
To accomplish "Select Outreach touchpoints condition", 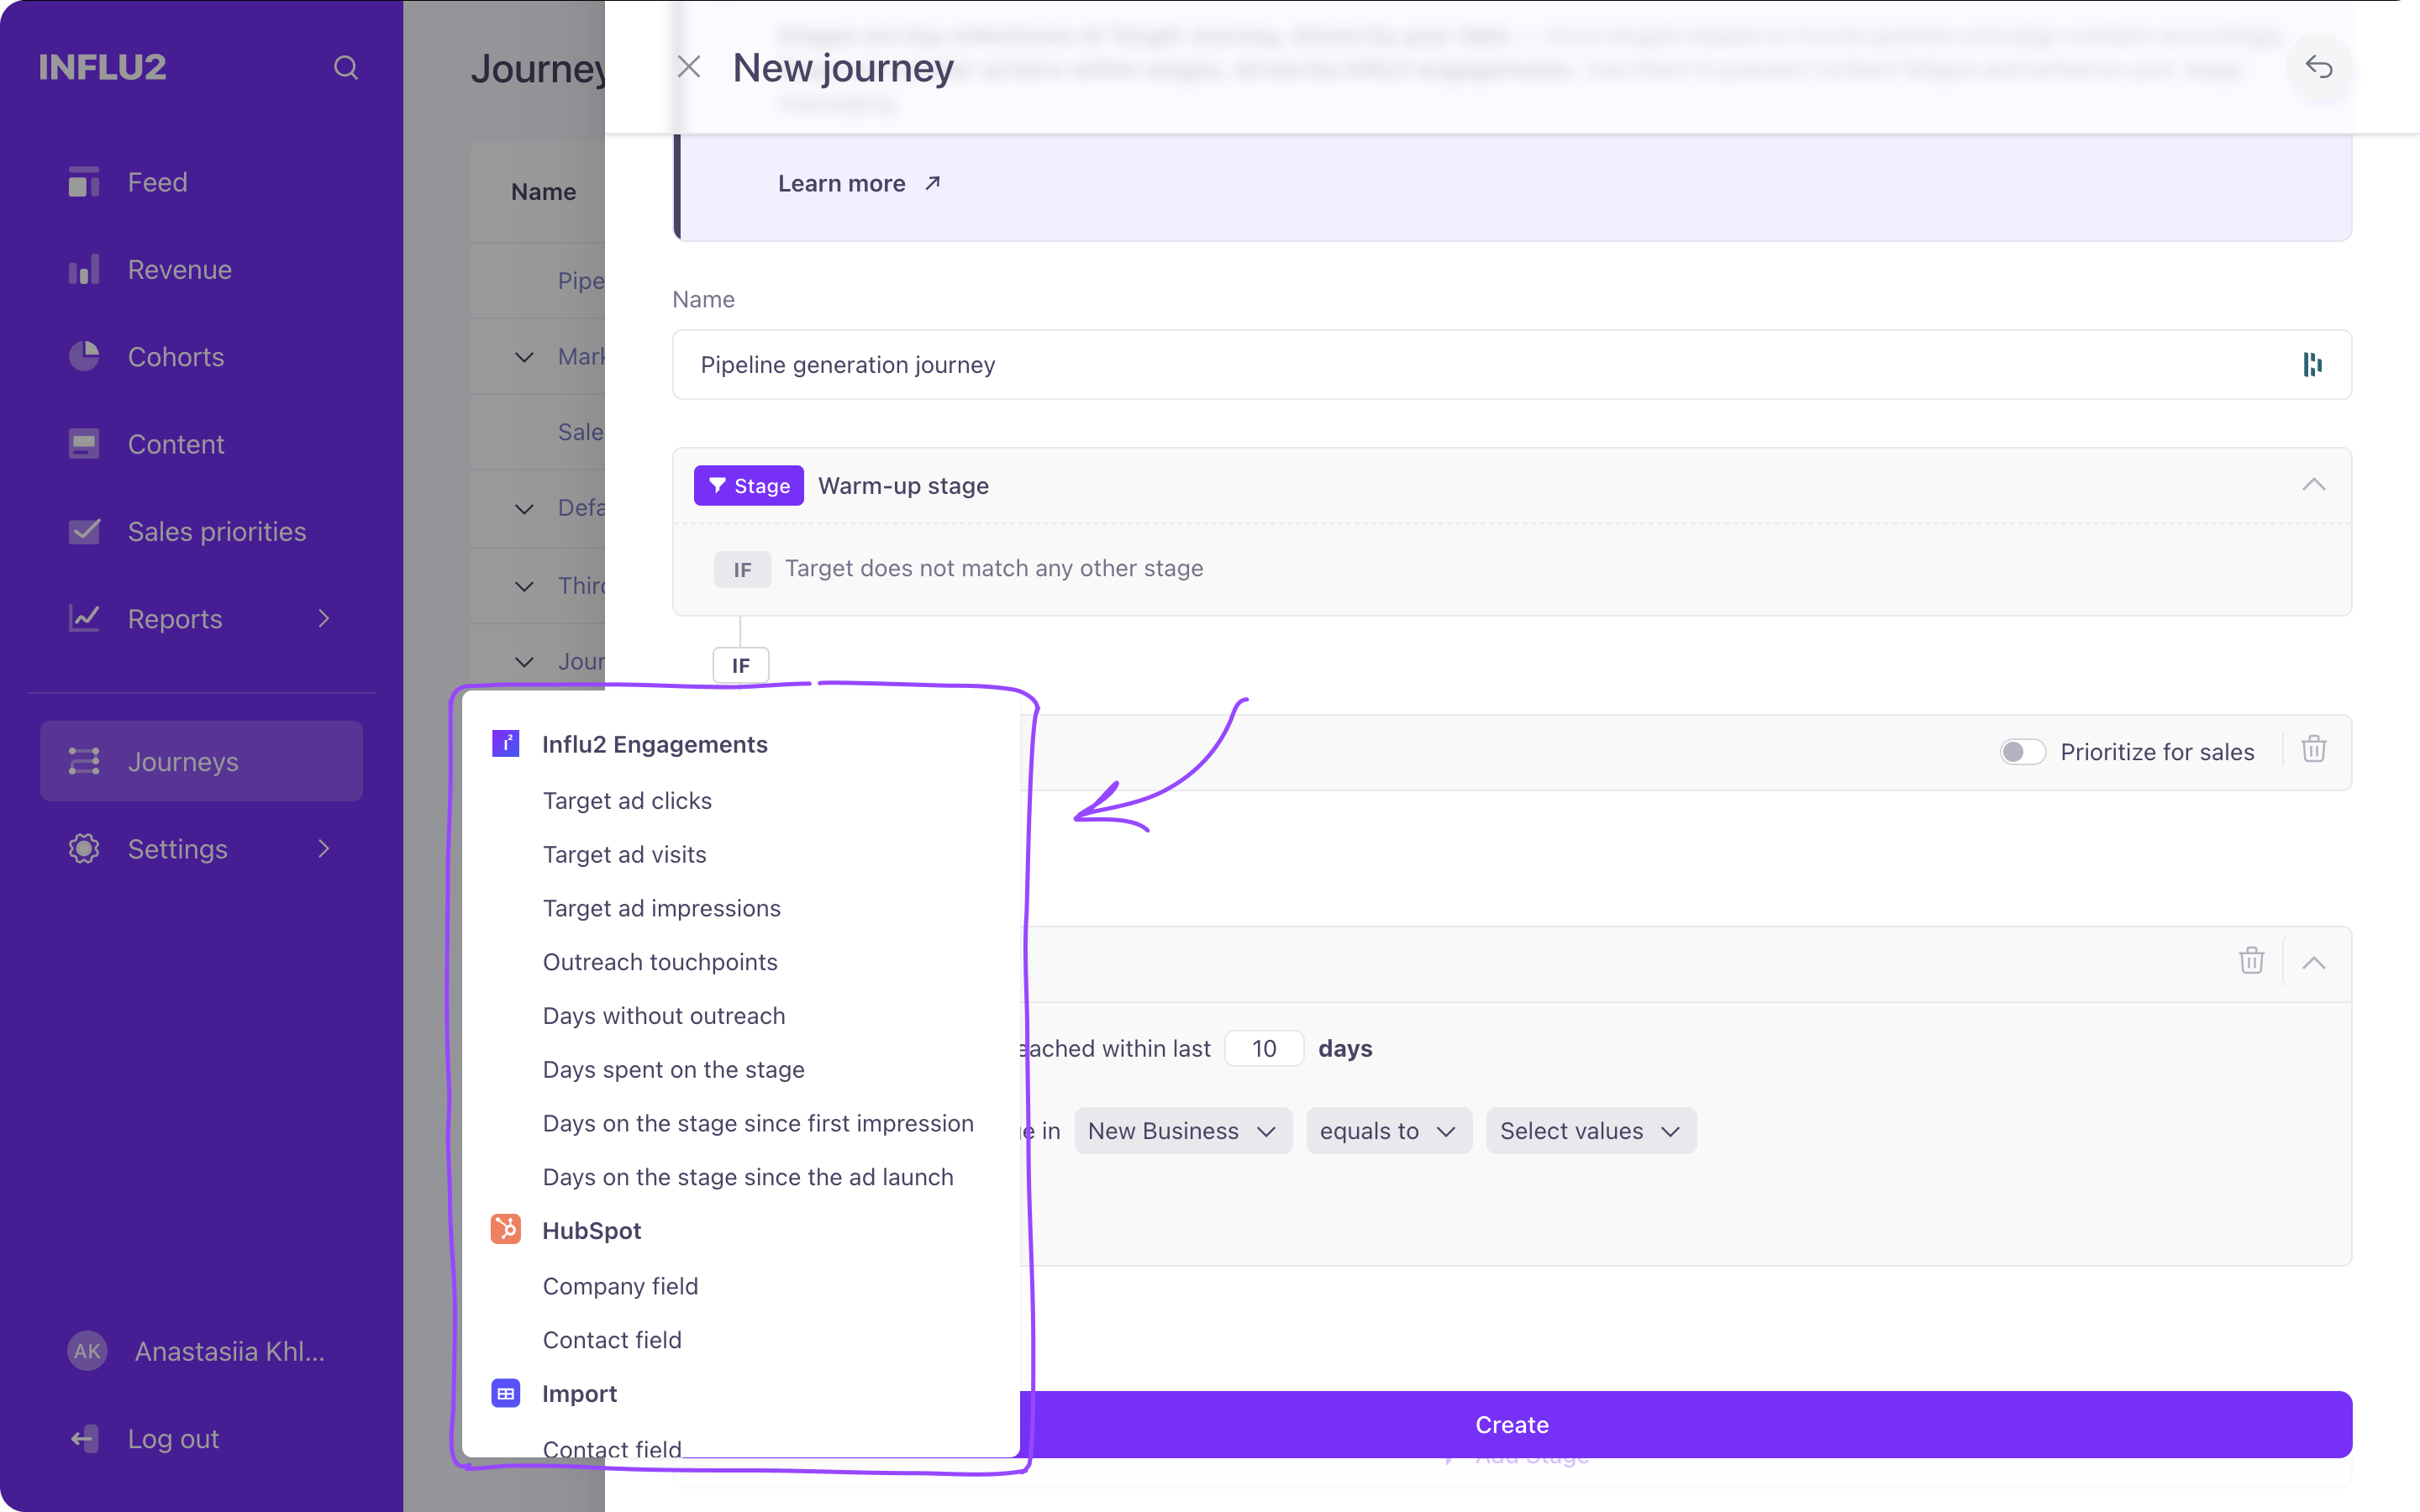I will (660, 961).
